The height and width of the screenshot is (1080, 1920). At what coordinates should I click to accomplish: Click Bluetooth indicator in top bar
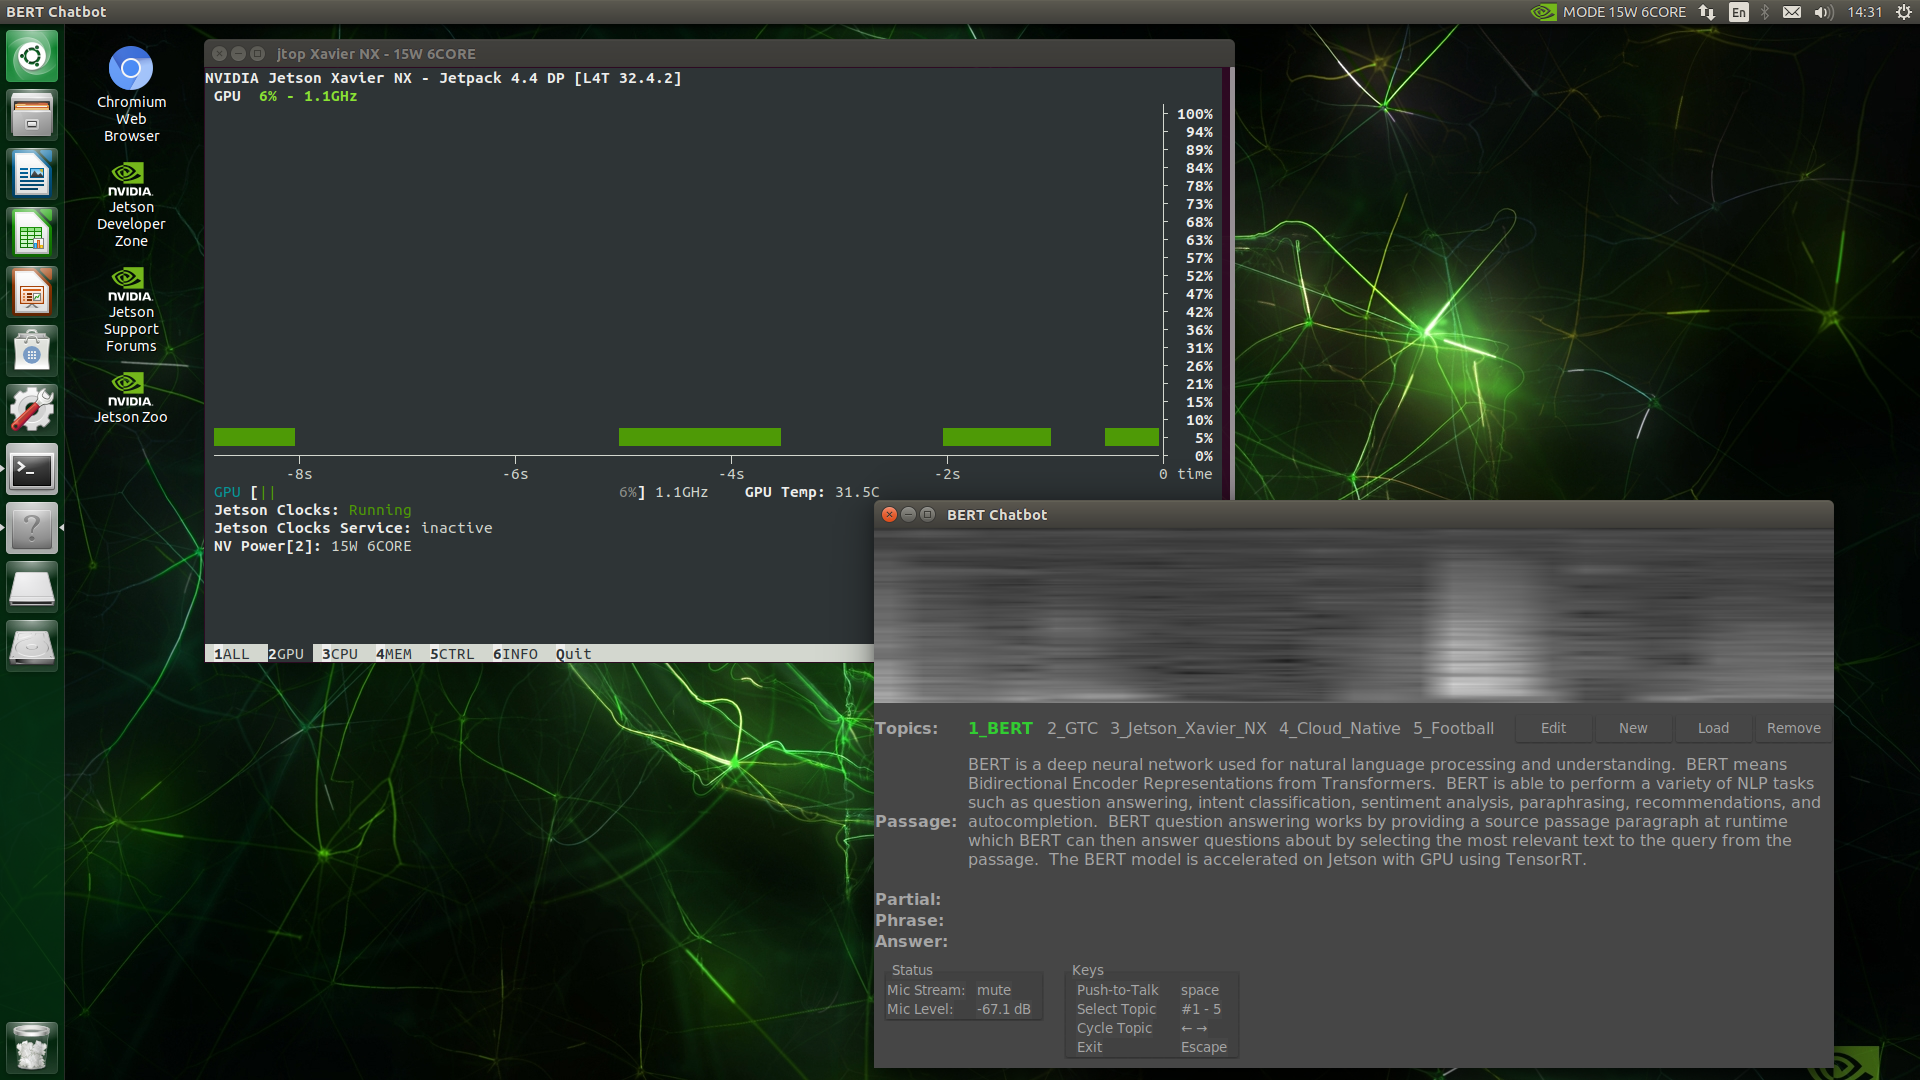tap(1765, 12)
